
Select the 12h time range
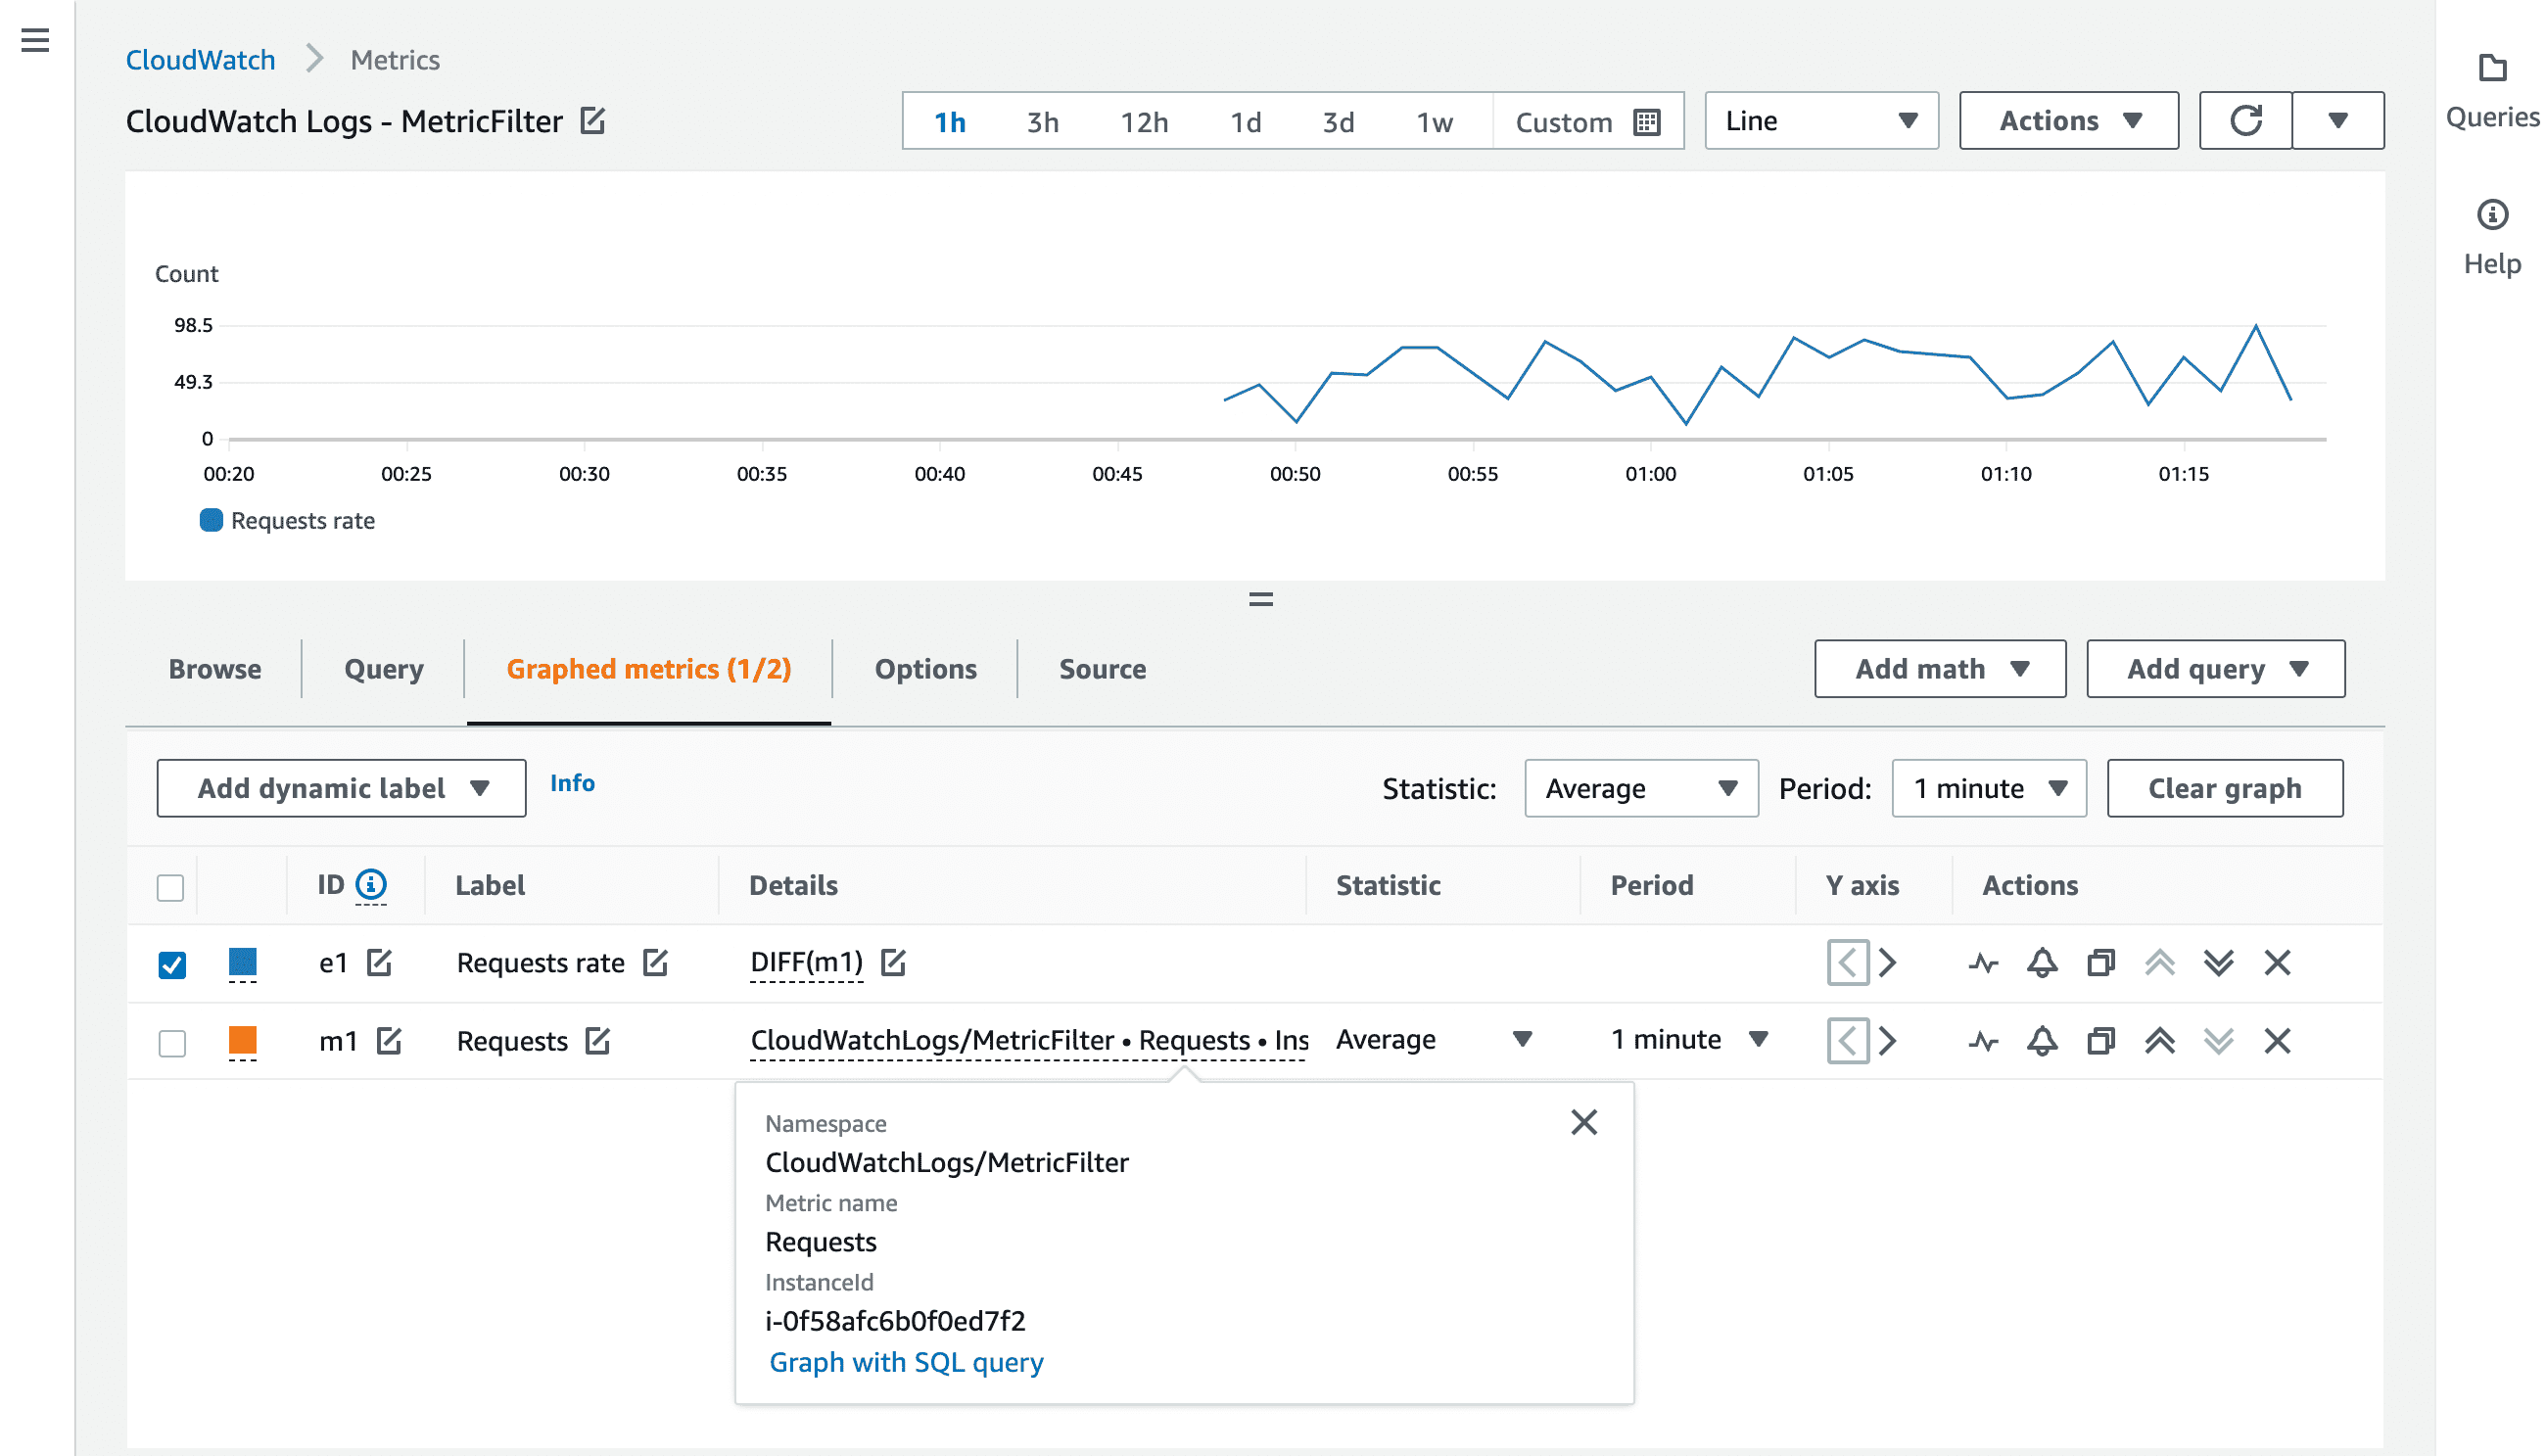(x=1144, y=122)
